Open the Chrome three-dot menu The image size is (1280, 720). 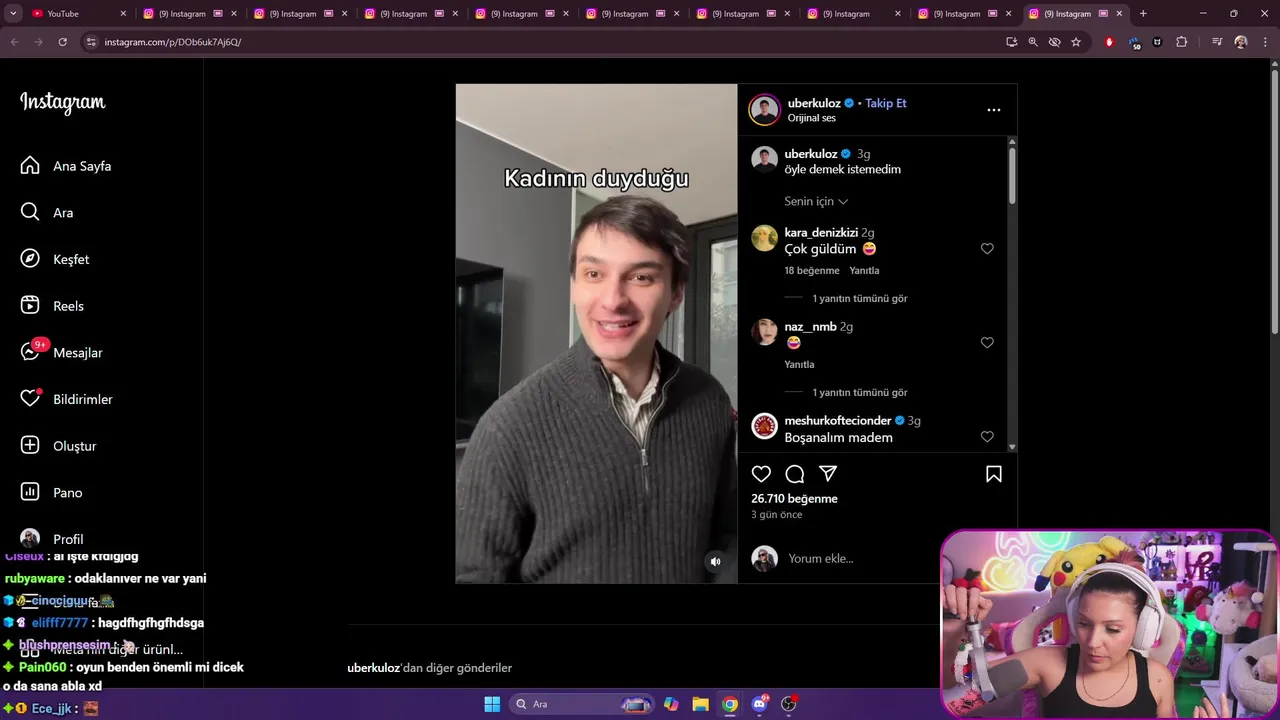pyautogui.click(x=1265, y=42)
